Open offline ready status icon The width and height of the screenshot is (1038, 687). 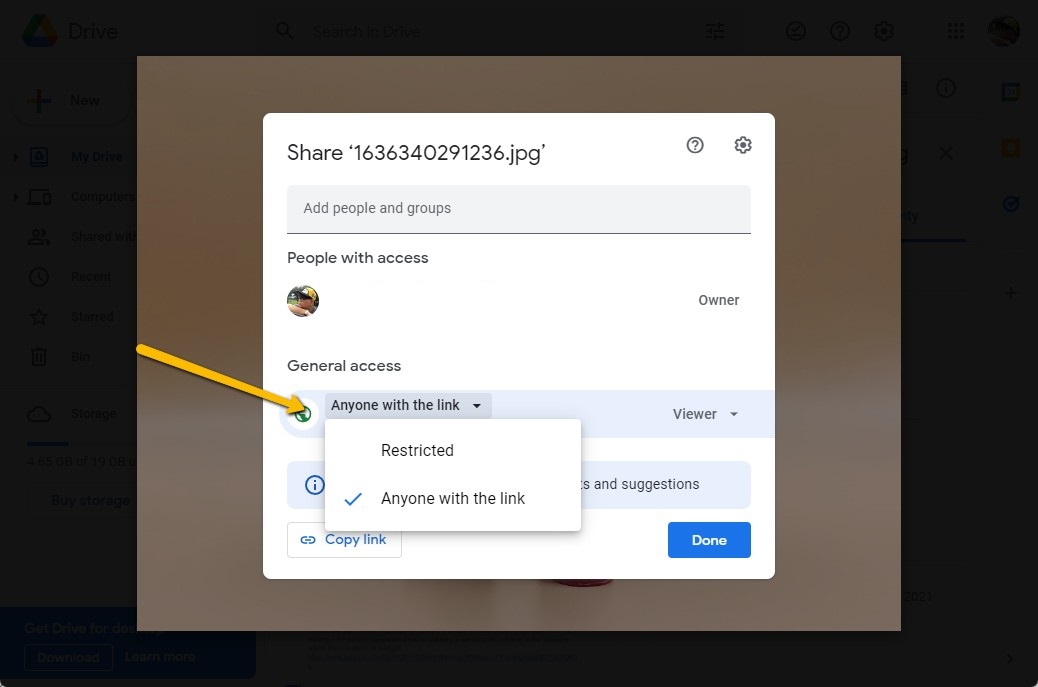coord(796,31)
